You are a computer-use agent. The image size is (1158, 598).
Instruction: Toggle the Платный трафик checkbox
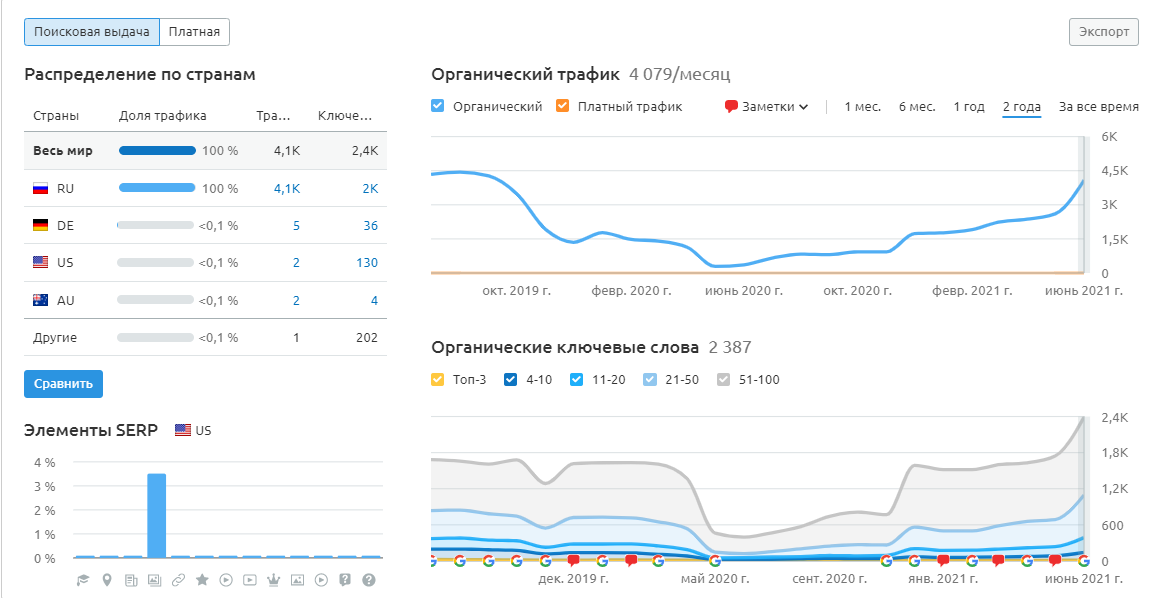(562, 106)
